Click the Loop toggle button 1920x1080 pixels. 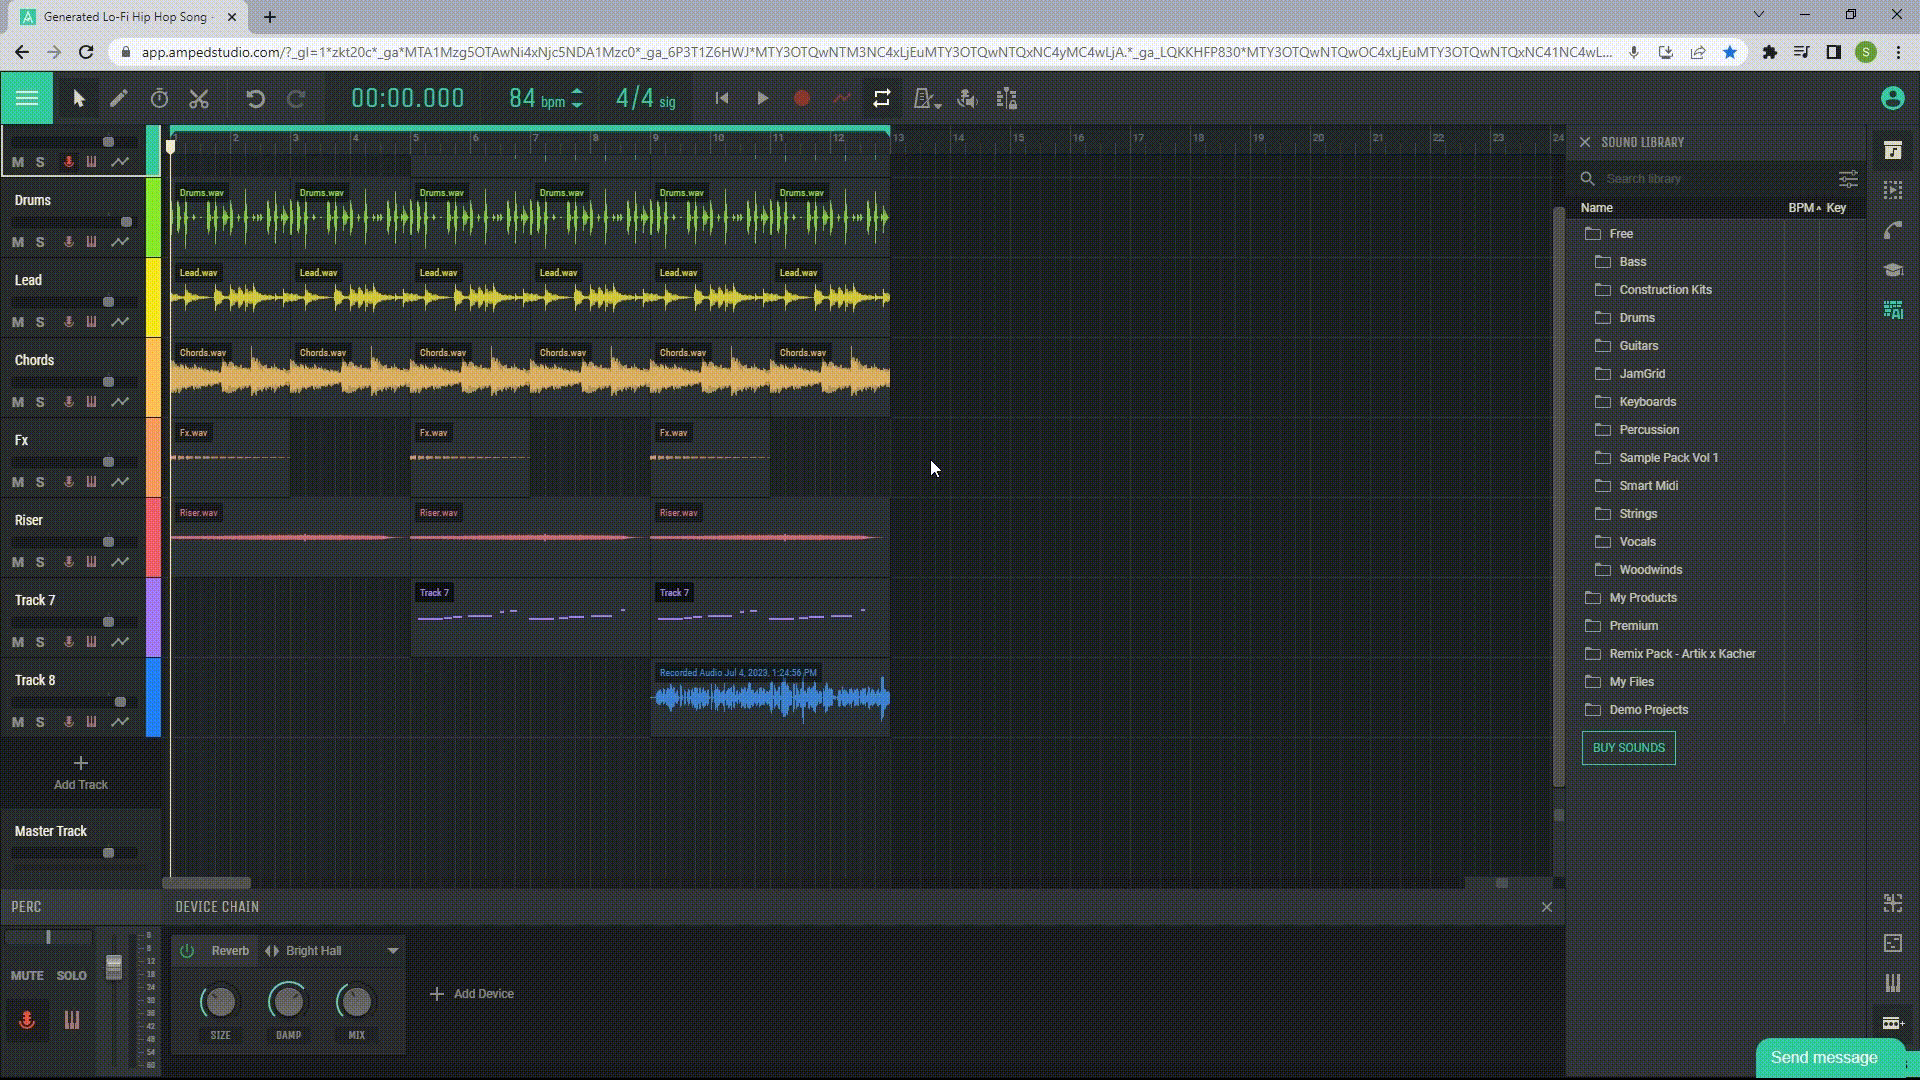(880, 99)
